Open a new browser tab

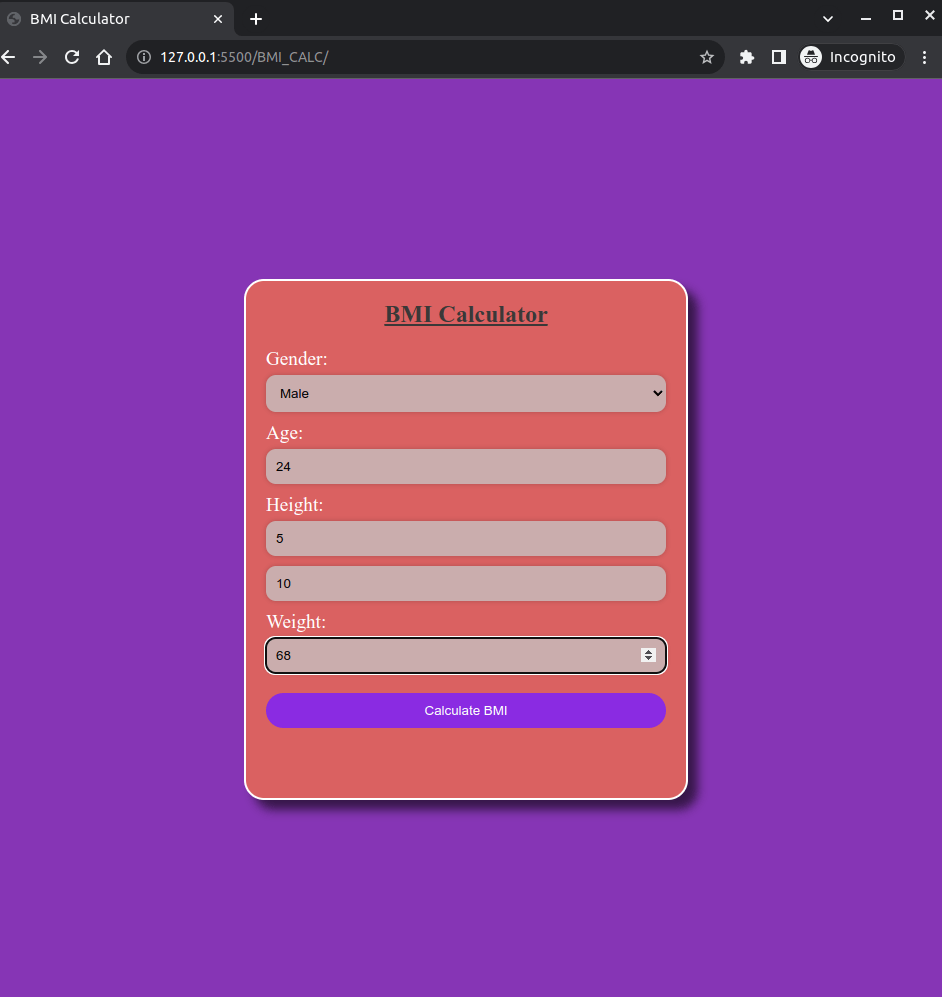256,19
